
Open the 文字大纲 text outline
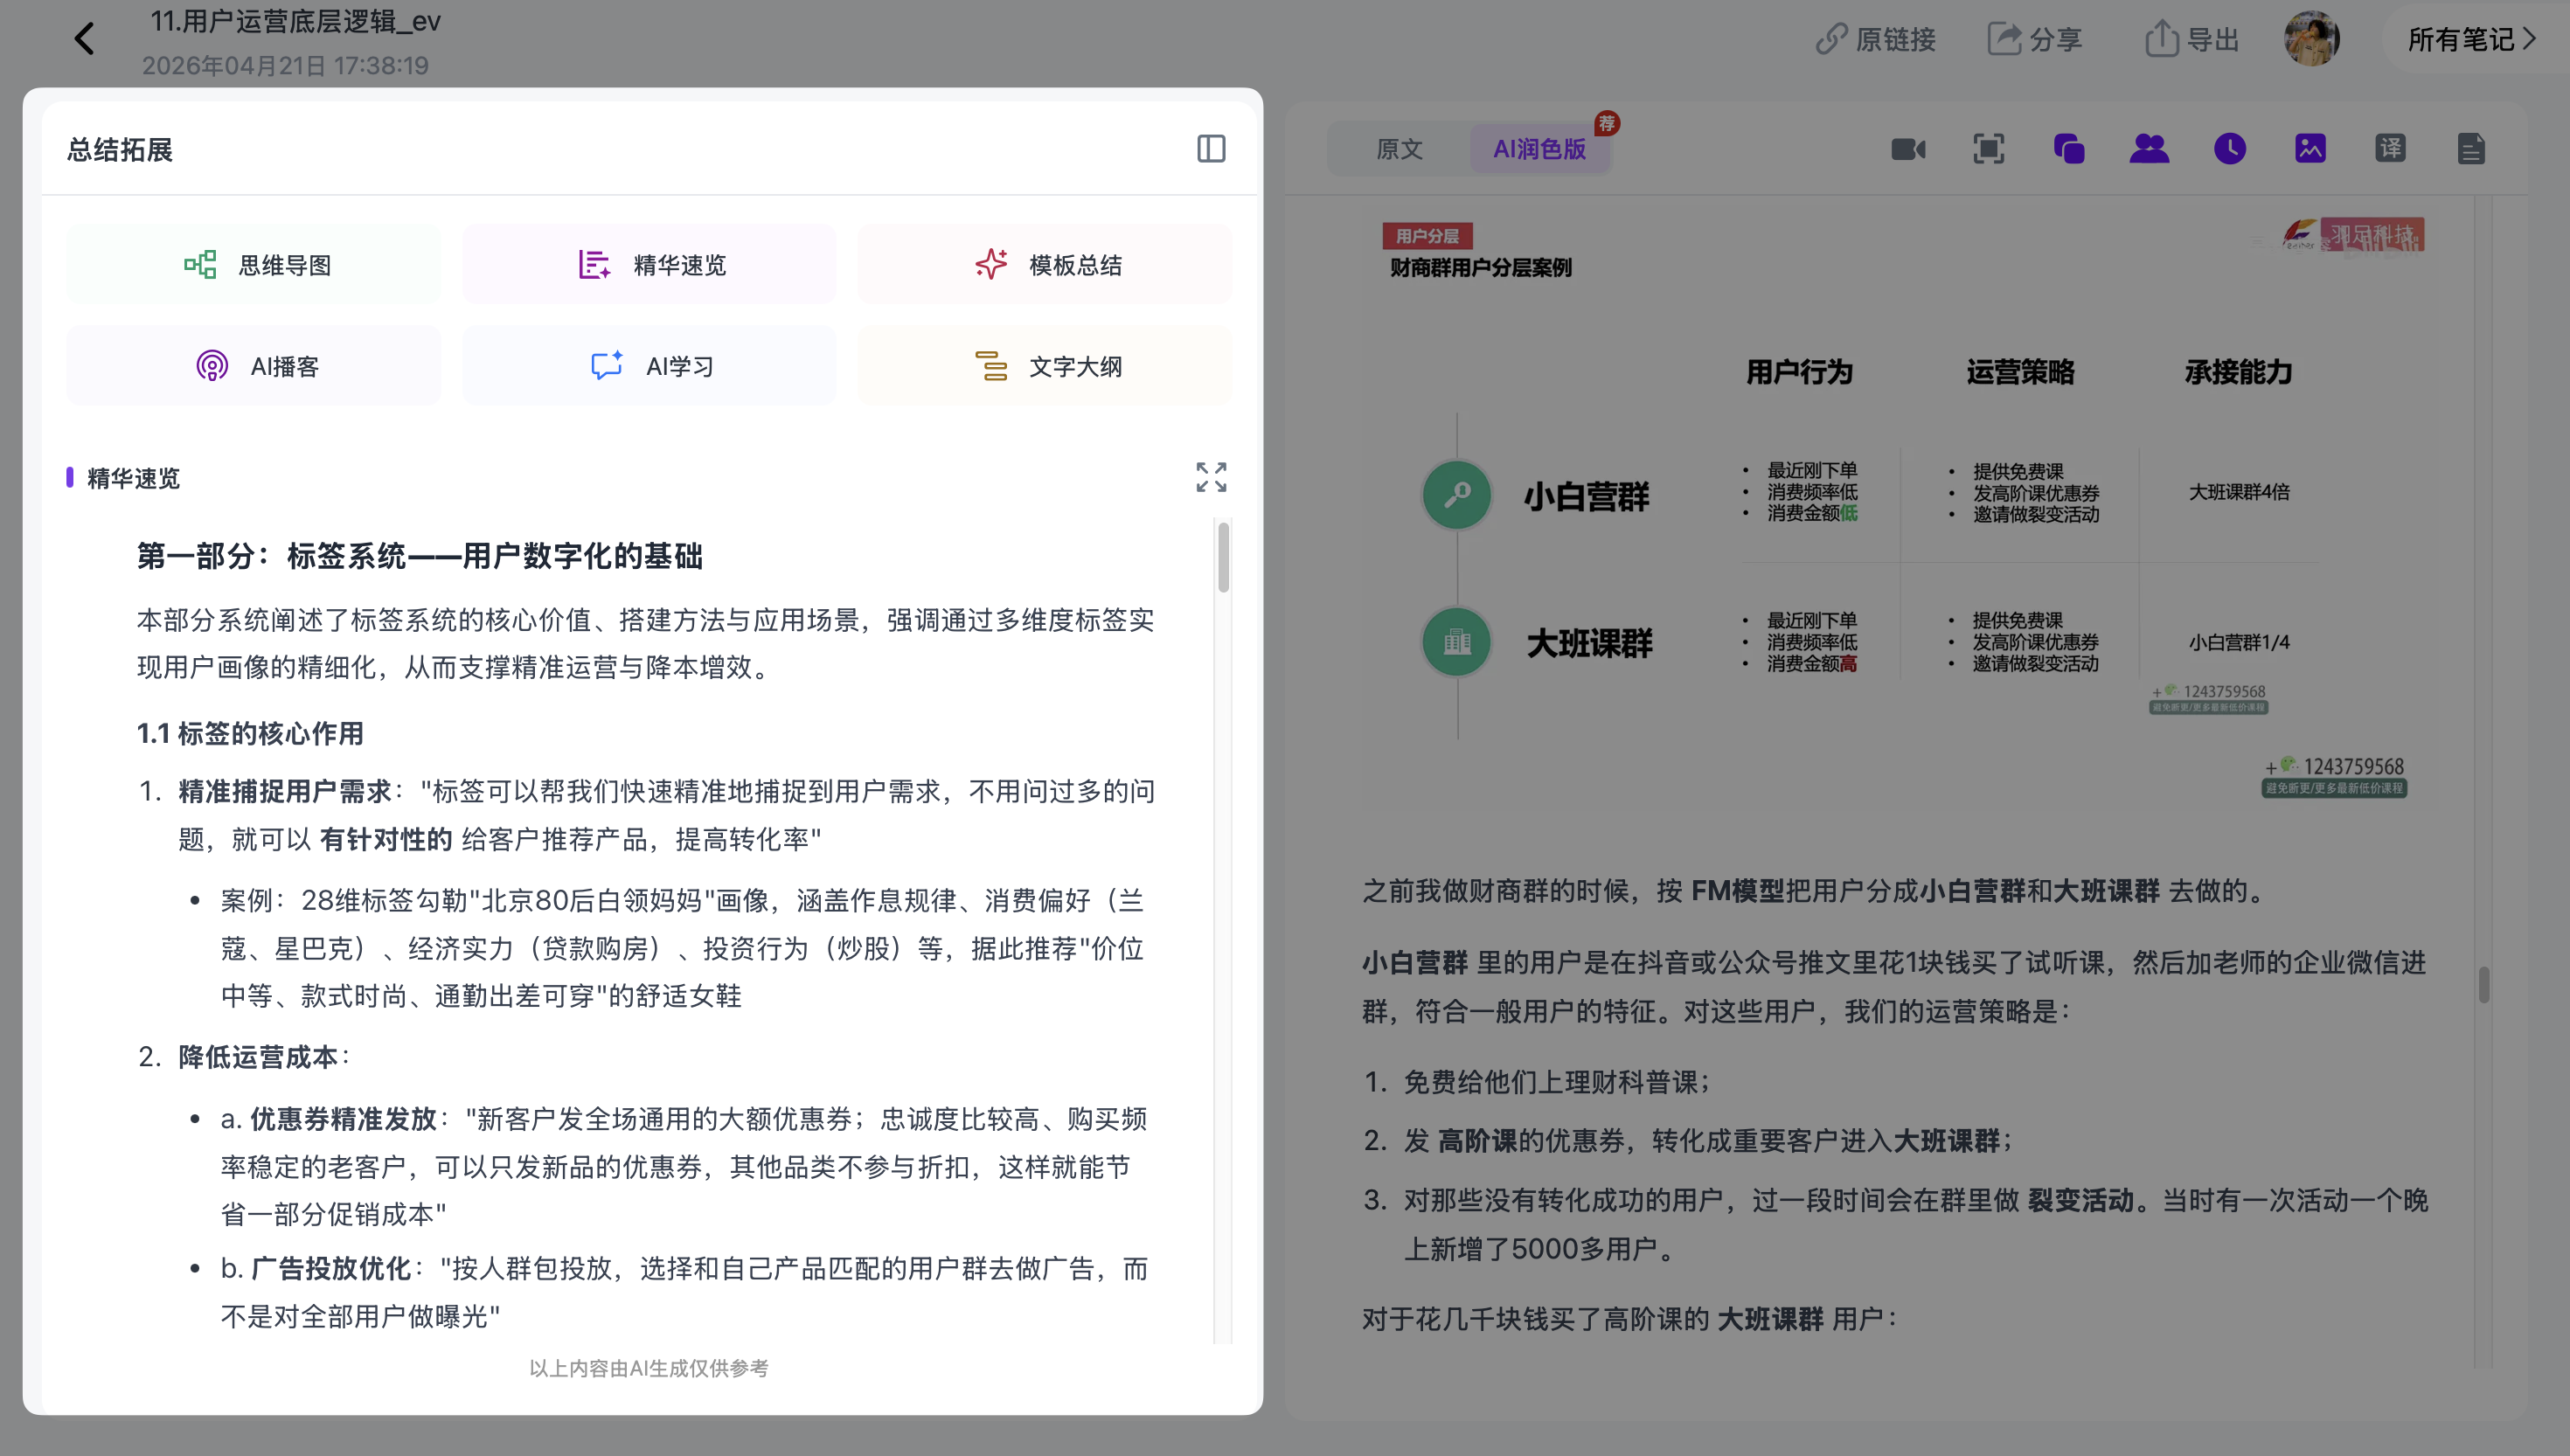pyautogui.click(x=1045, y=366)
